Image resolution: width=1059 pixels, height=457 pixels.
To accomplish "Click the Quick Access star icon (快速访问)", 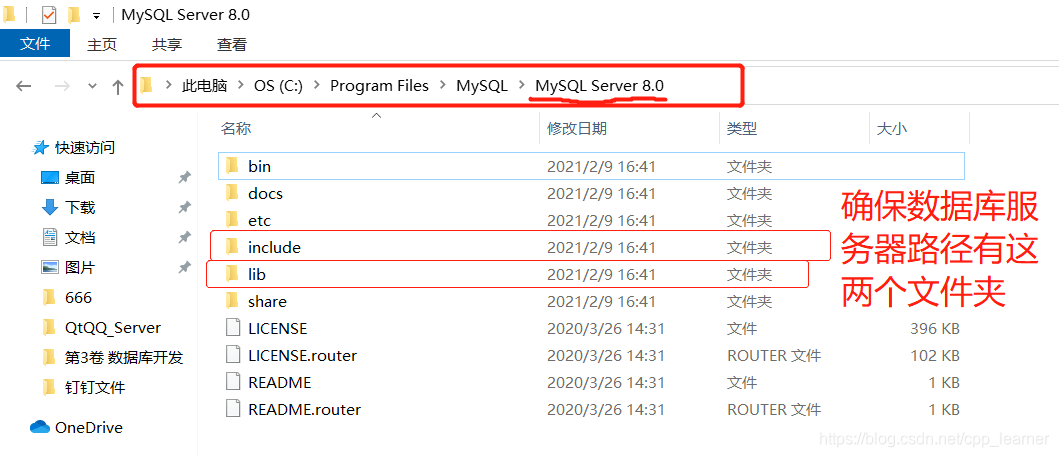I will (41, 148).
